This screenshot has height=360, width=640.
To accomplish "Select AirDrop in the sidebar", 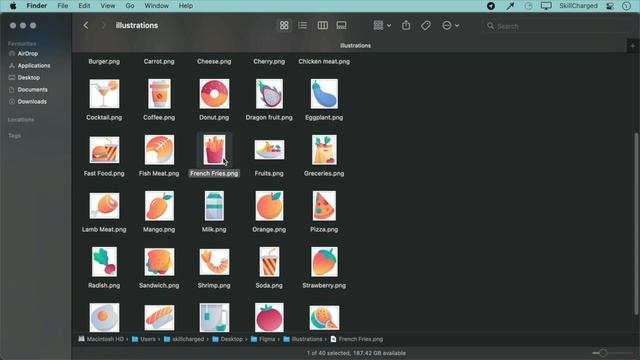I will (27, 53).
